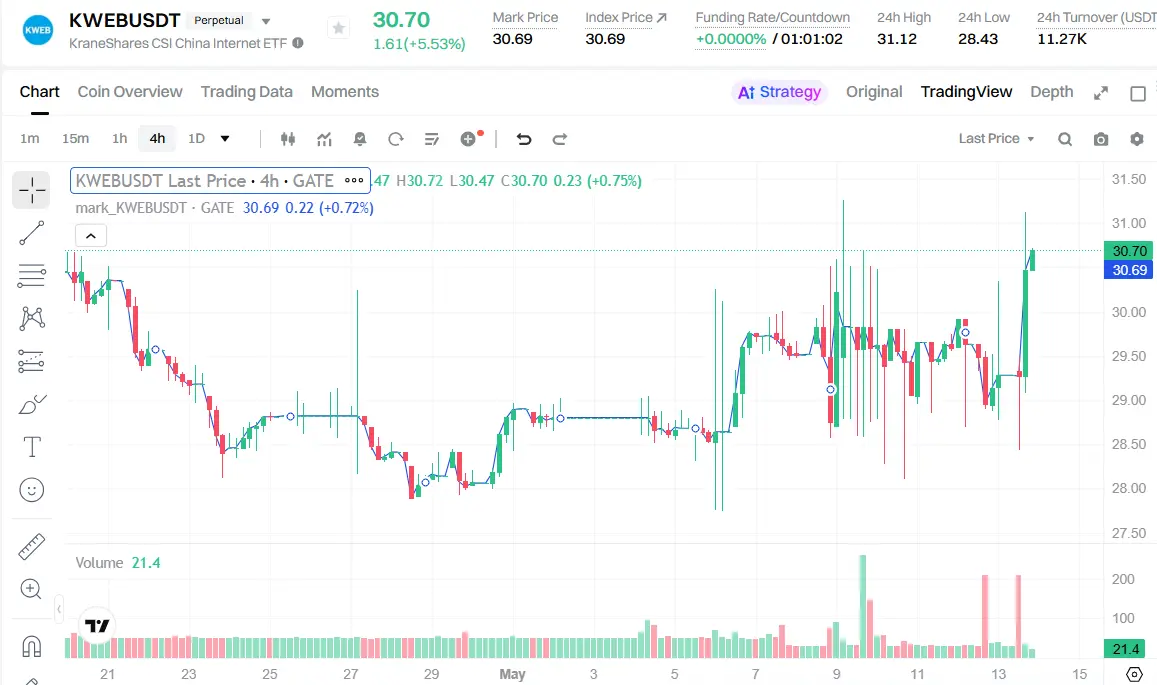The height and width of the screenshot is (685, 1157).
Task: Open the Index Price link
Action: 626,18
